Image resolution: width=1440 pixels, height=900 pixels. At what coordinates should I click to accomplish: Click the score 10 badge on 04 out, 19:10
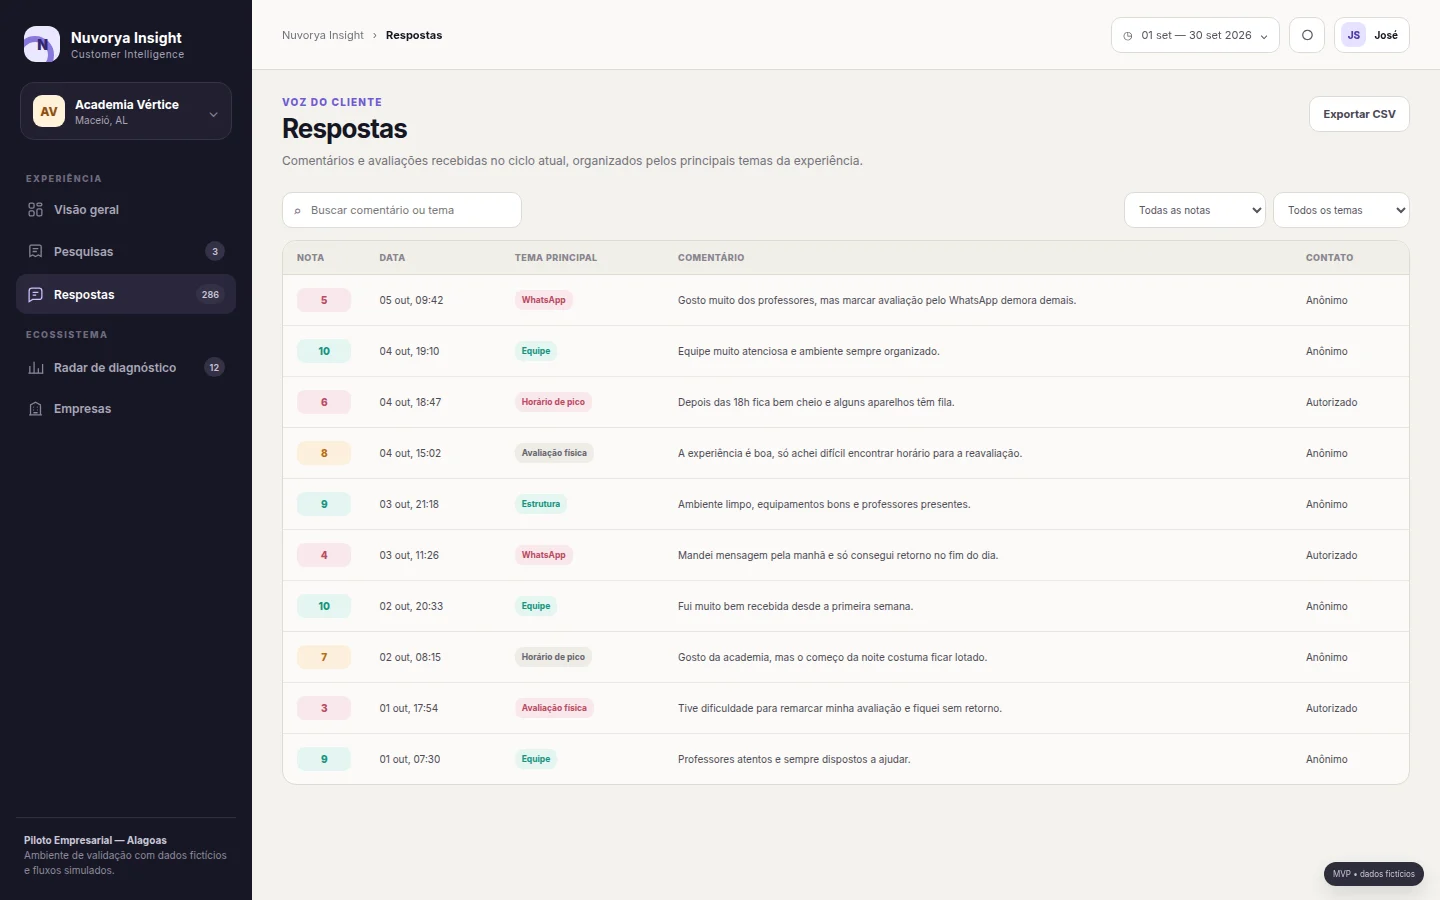click(324, 351)
